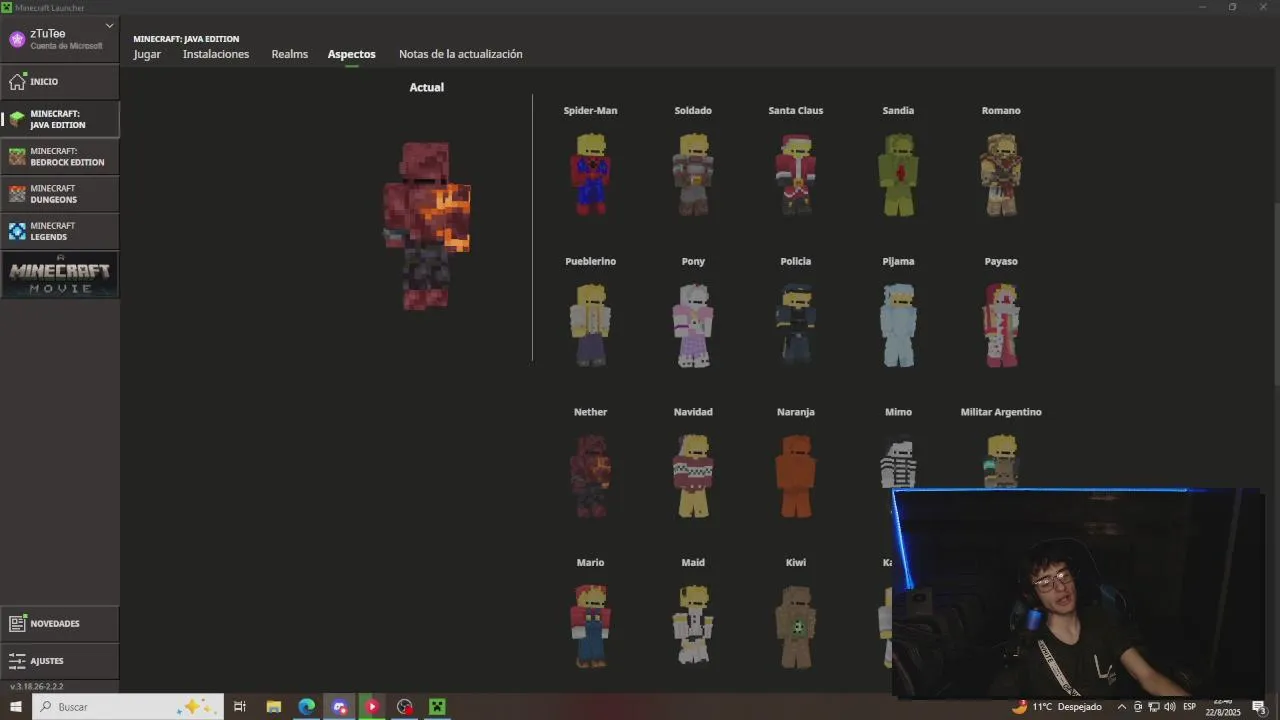The height and width of the screenshot is (720, 1280).
Task: Pick the Nether skin
Action: (x=591, y=476)
